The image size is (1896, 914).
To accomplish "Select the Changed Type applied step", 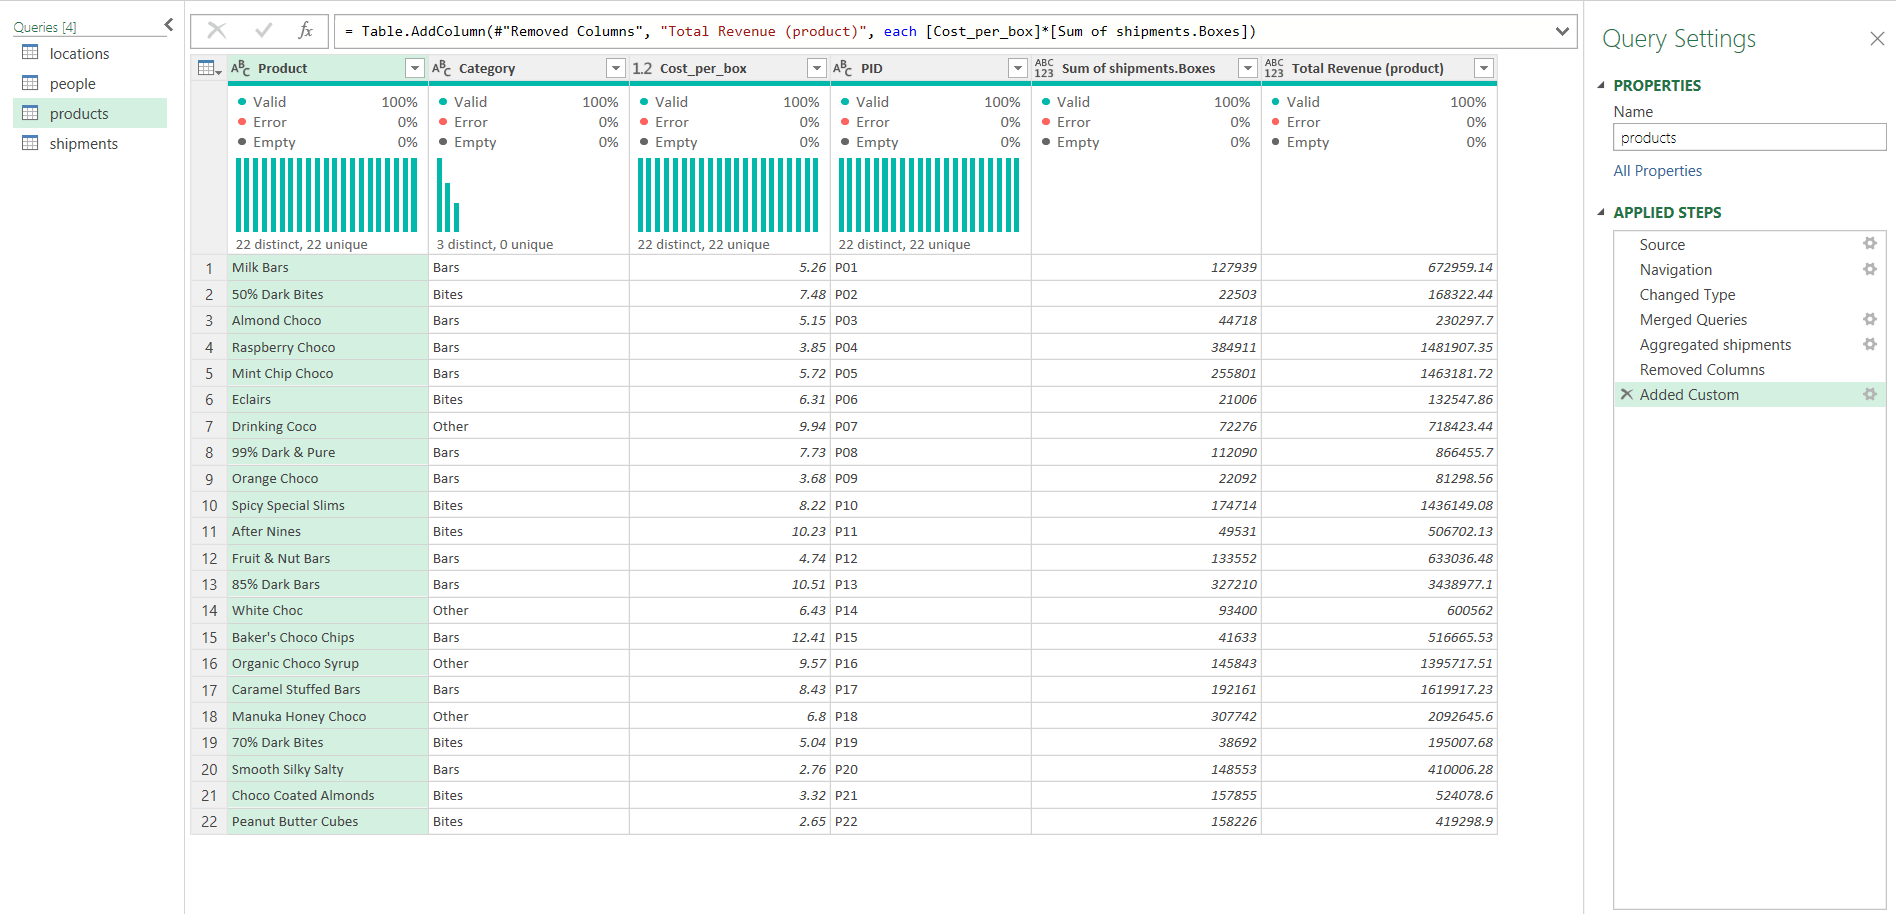I will coord(1687,295).
